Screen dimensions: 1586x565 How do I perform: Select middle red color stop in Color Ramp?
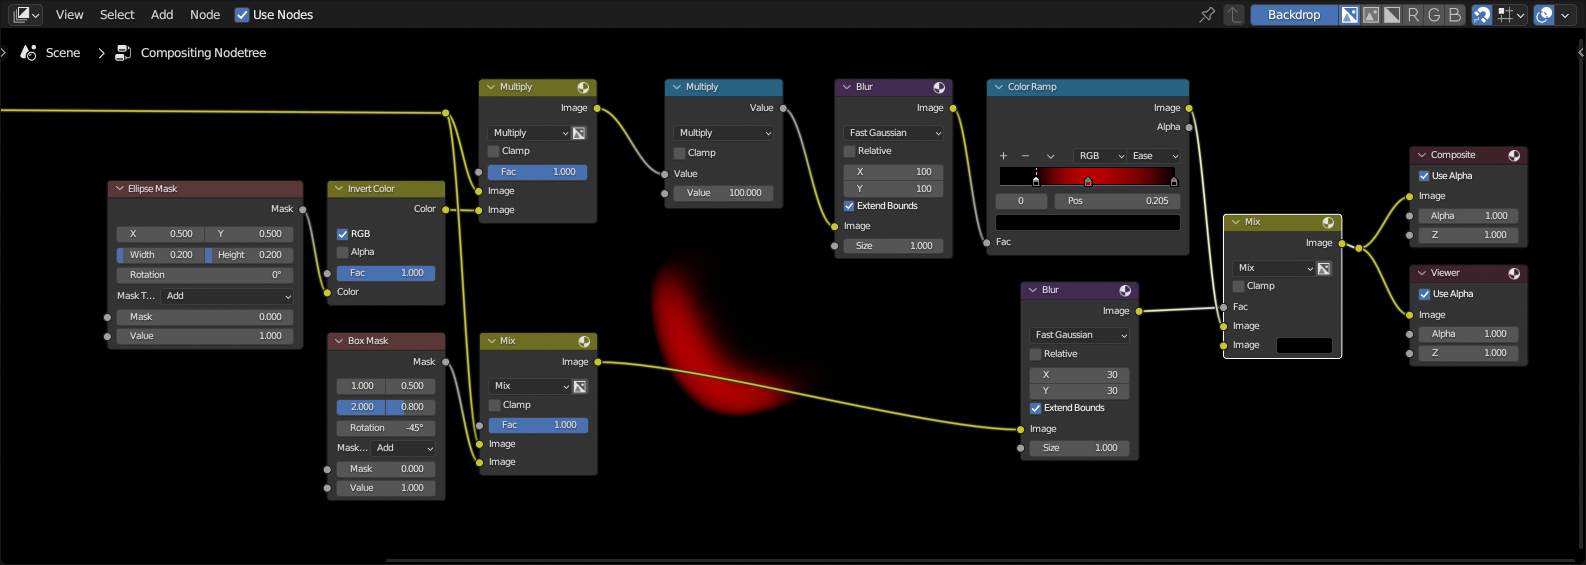(1088, 181)
